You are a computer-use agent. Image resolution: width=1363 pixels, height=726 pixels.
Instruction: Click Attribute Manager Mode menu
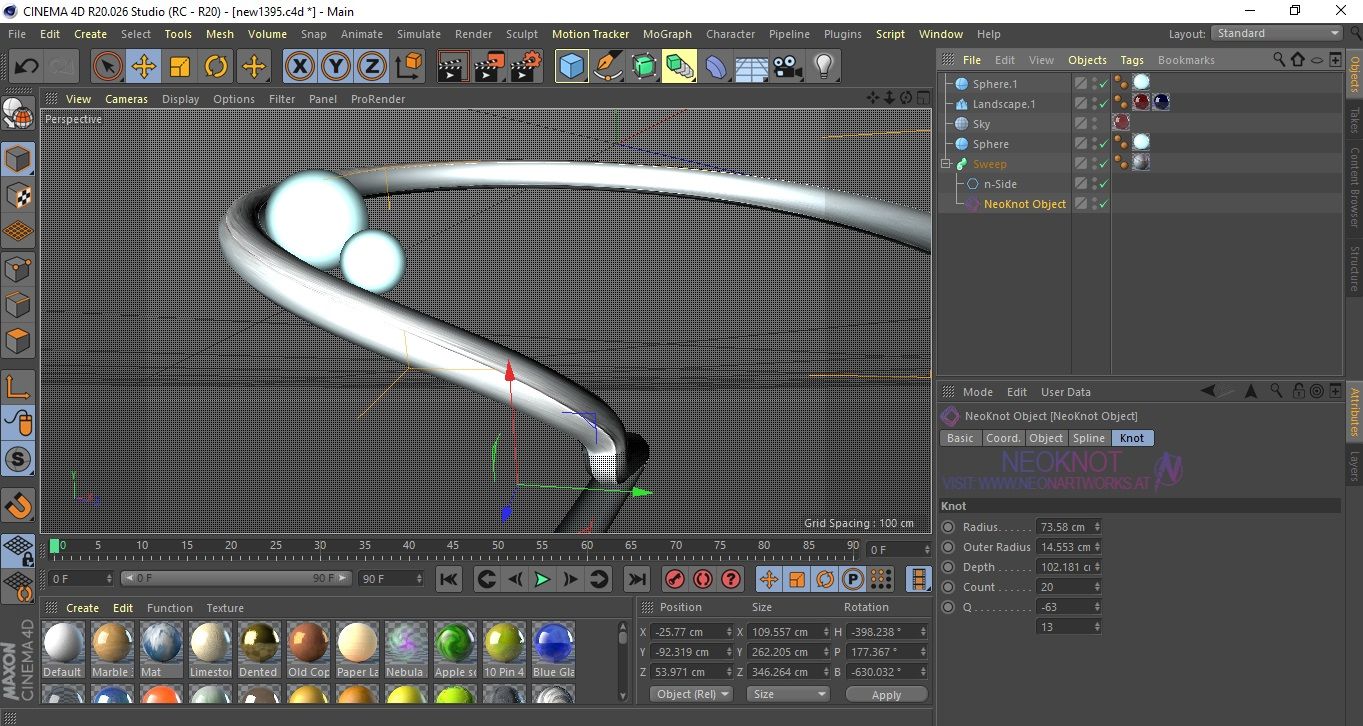(x=977, y=392)
